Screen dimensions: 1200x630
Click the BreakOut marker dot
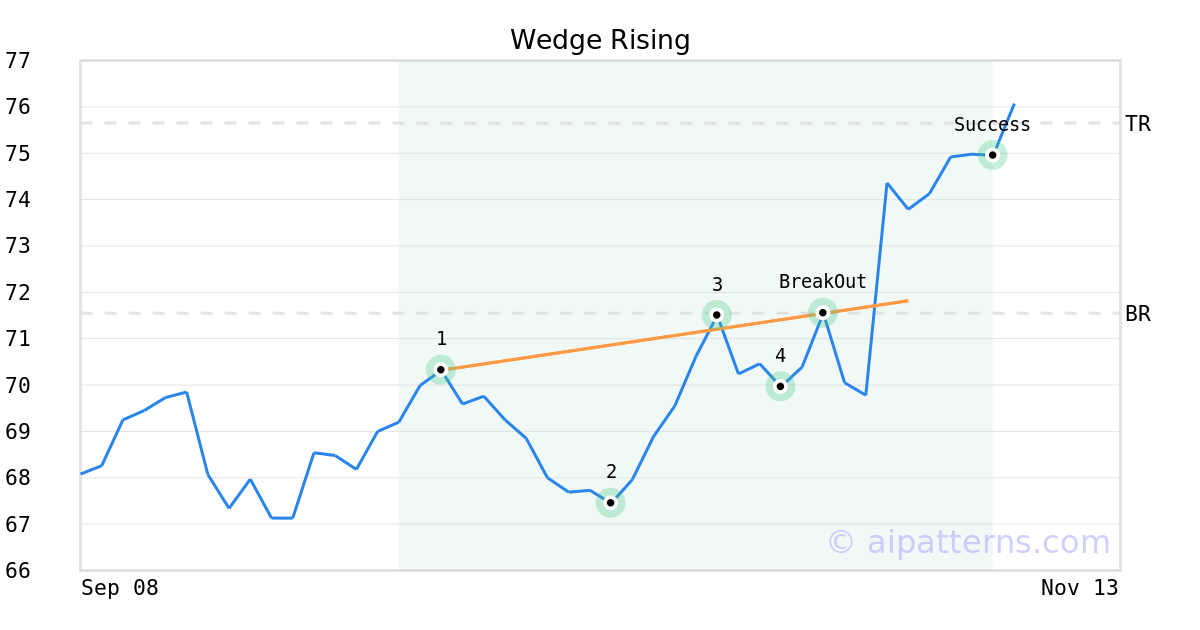[822, 313]
